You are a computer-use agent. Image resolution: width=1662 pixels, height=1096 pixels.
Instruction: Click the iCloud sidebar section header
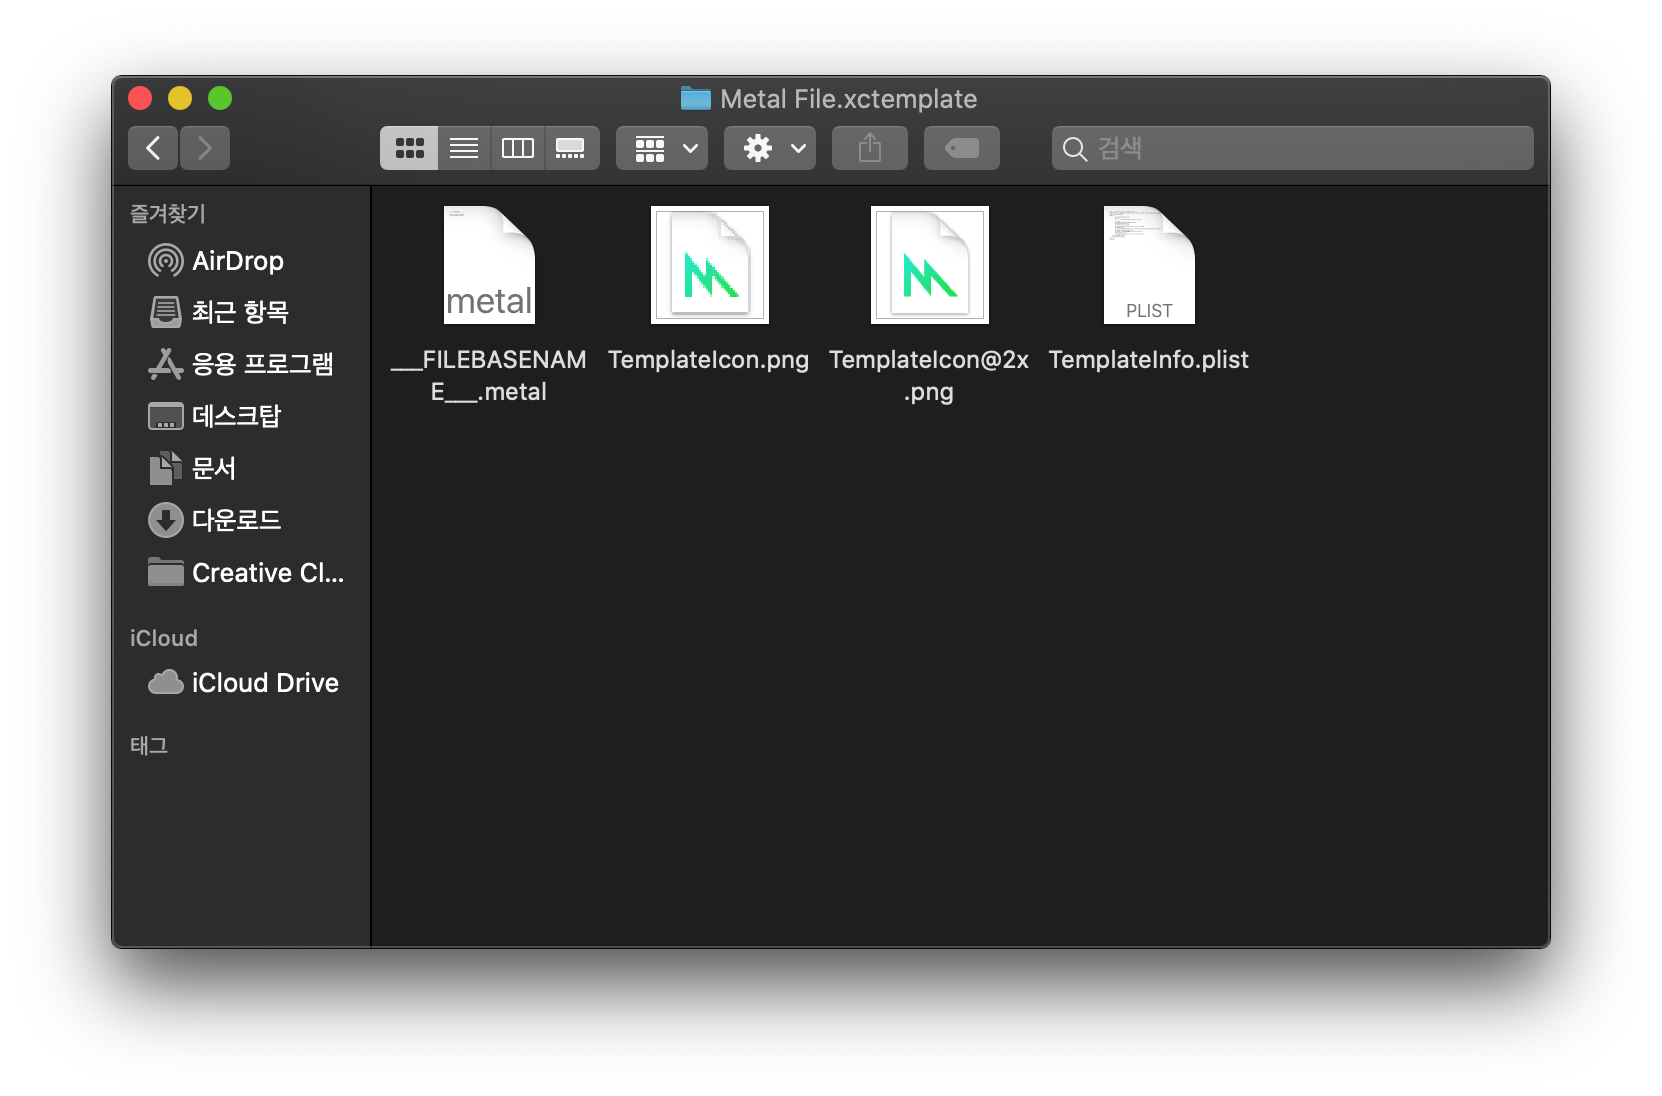click(x=164, y=638)
